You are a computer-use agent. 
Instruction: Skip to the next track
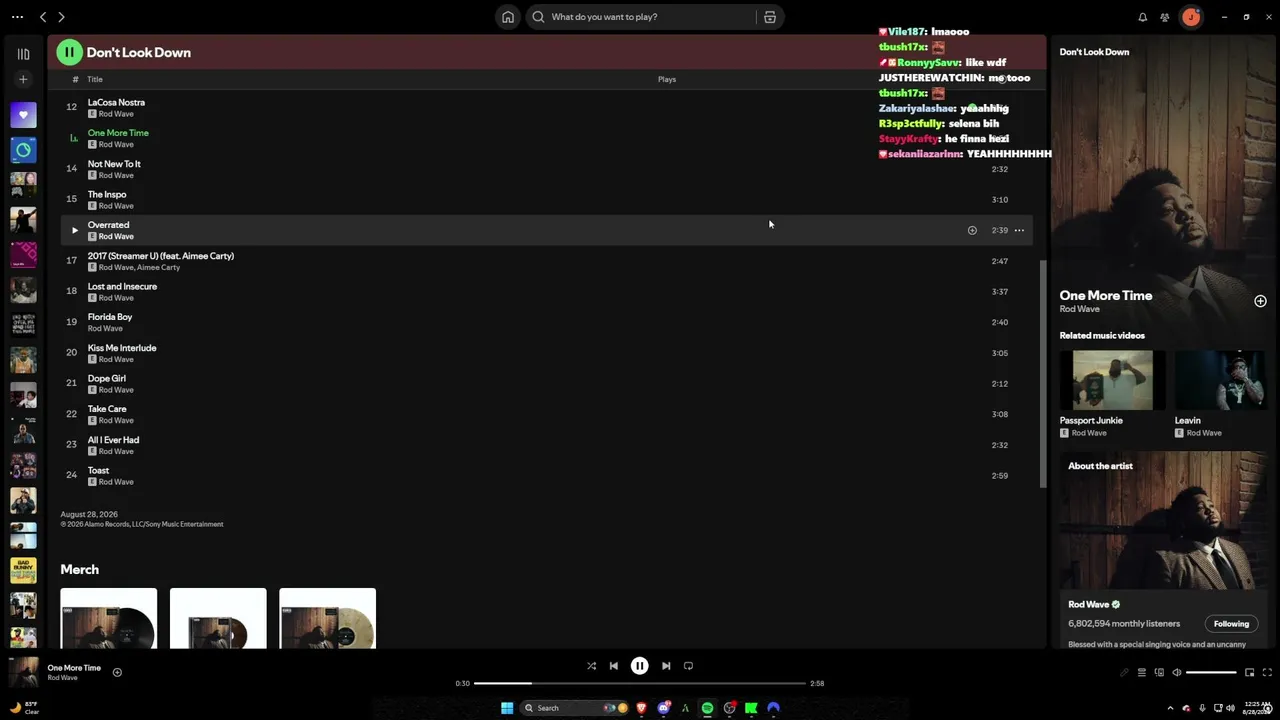[666, 666]
